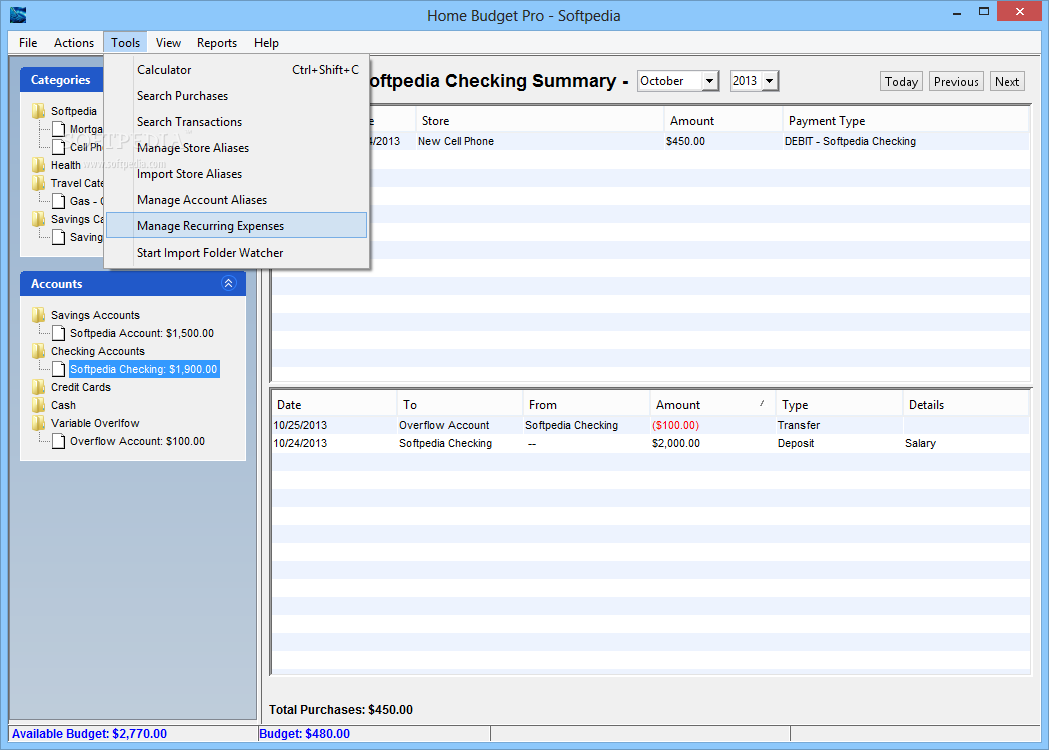Select Import Store Aliases
The height and width of the screenshot is (750, 1049).
tap(237, 174)
